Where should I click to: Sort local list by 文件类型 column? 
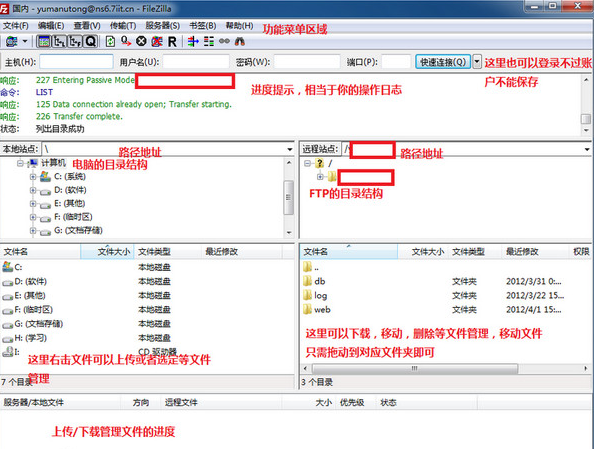click(168, 252)
